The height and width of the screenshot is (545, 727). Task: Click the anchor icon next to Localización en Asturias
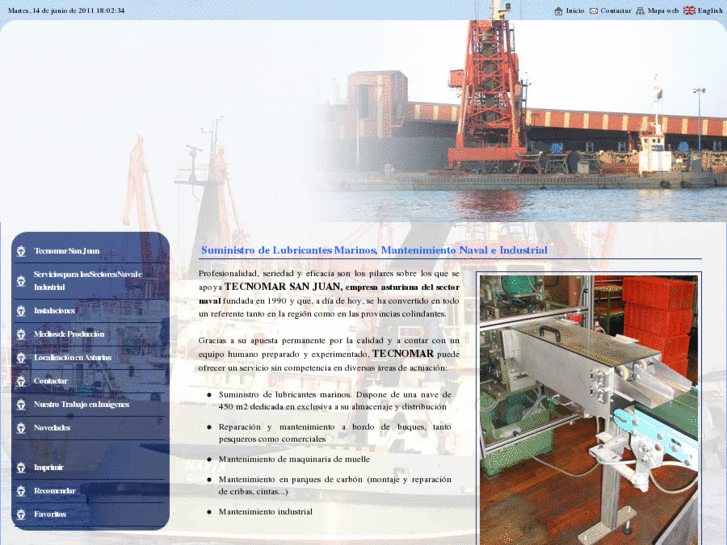point(21,358)
